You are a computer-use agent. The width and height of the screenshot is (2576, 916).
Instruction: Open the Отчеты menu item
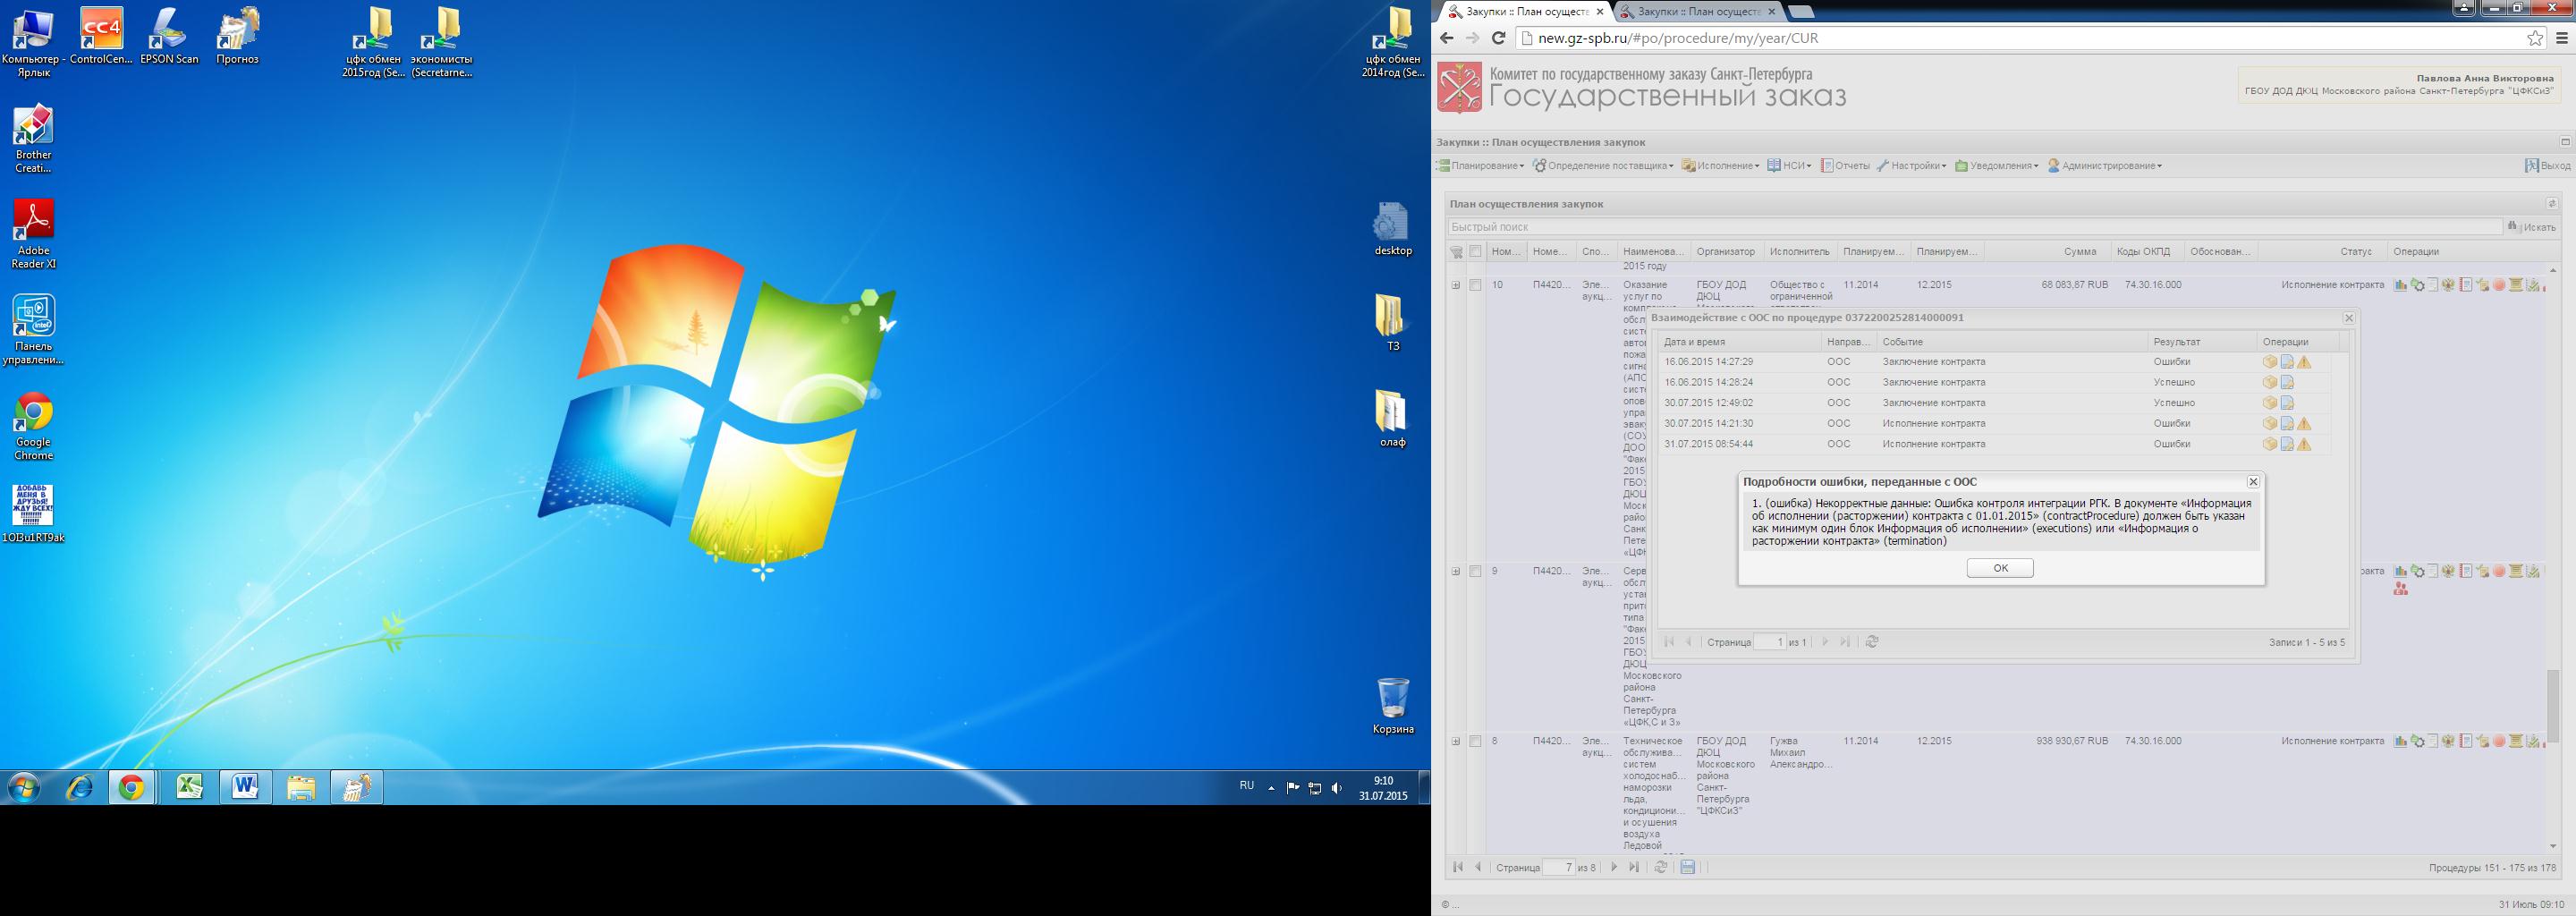point(1845,166)
